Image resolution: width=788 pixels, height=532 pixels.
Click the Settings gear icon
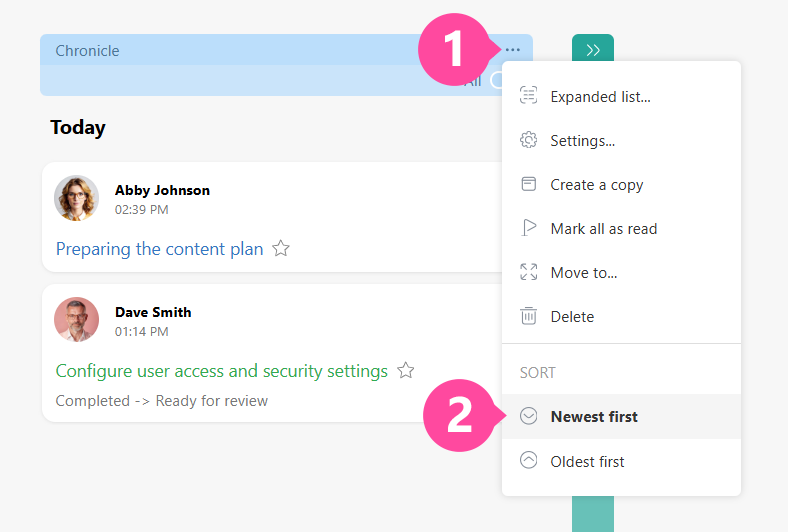(529, 140)
